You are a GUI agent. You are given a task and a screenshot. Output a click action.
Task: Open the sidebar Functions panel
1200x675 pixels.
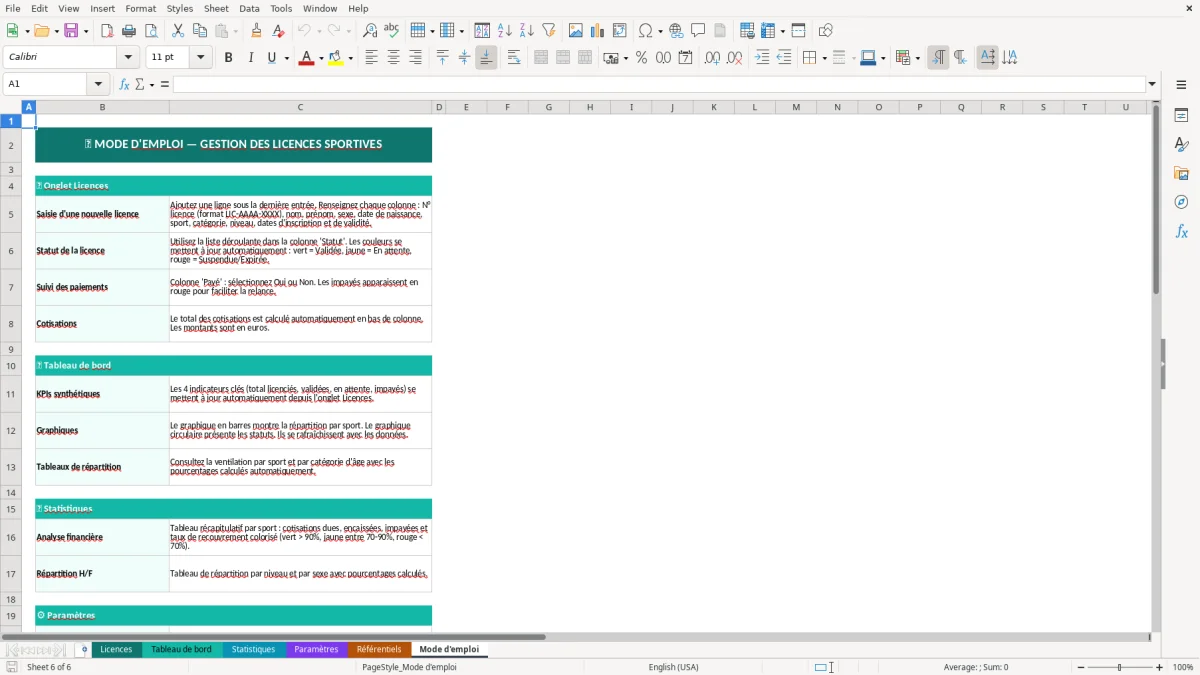(x=1181, y=231)
